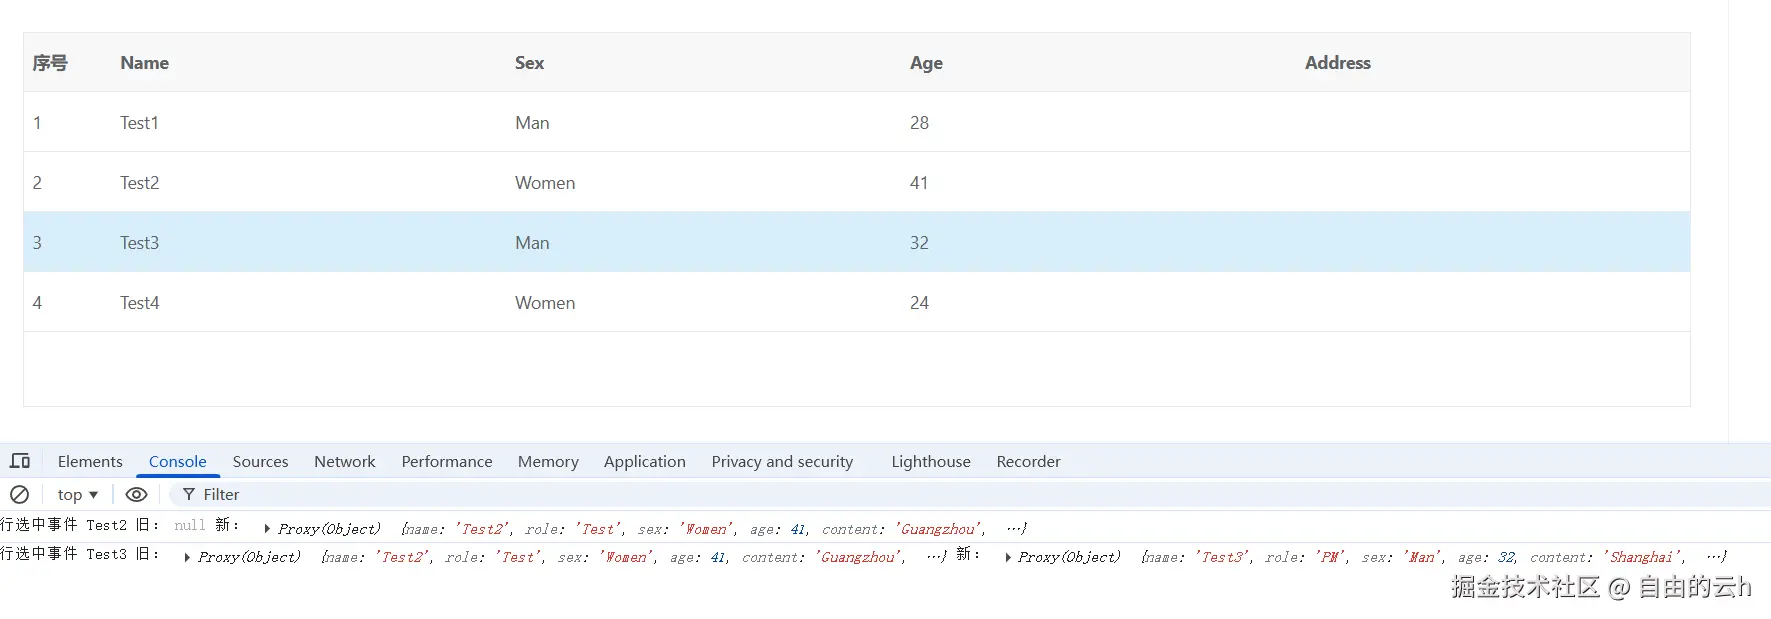
Task: Clear console with the circle-slash icon
Action: [x=19, y=494]
